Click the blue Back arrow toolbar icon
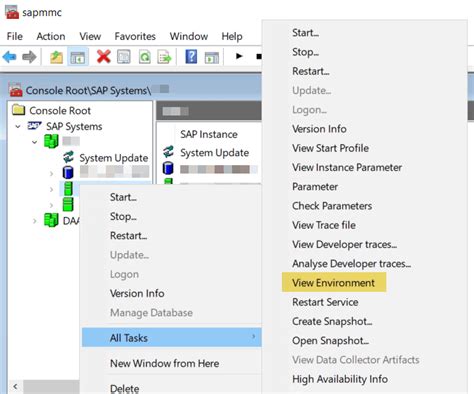Viewport: 474px width, 394px height. (9, 57)
